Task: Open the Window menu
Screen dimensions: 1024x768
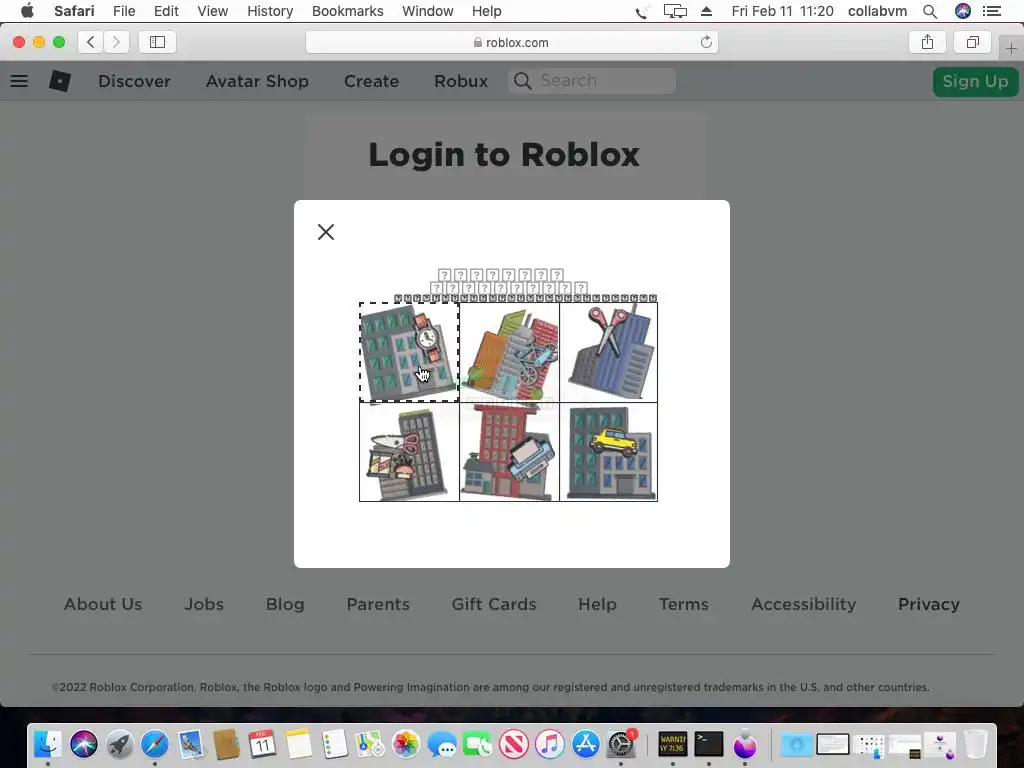Action: pos(428,11)
